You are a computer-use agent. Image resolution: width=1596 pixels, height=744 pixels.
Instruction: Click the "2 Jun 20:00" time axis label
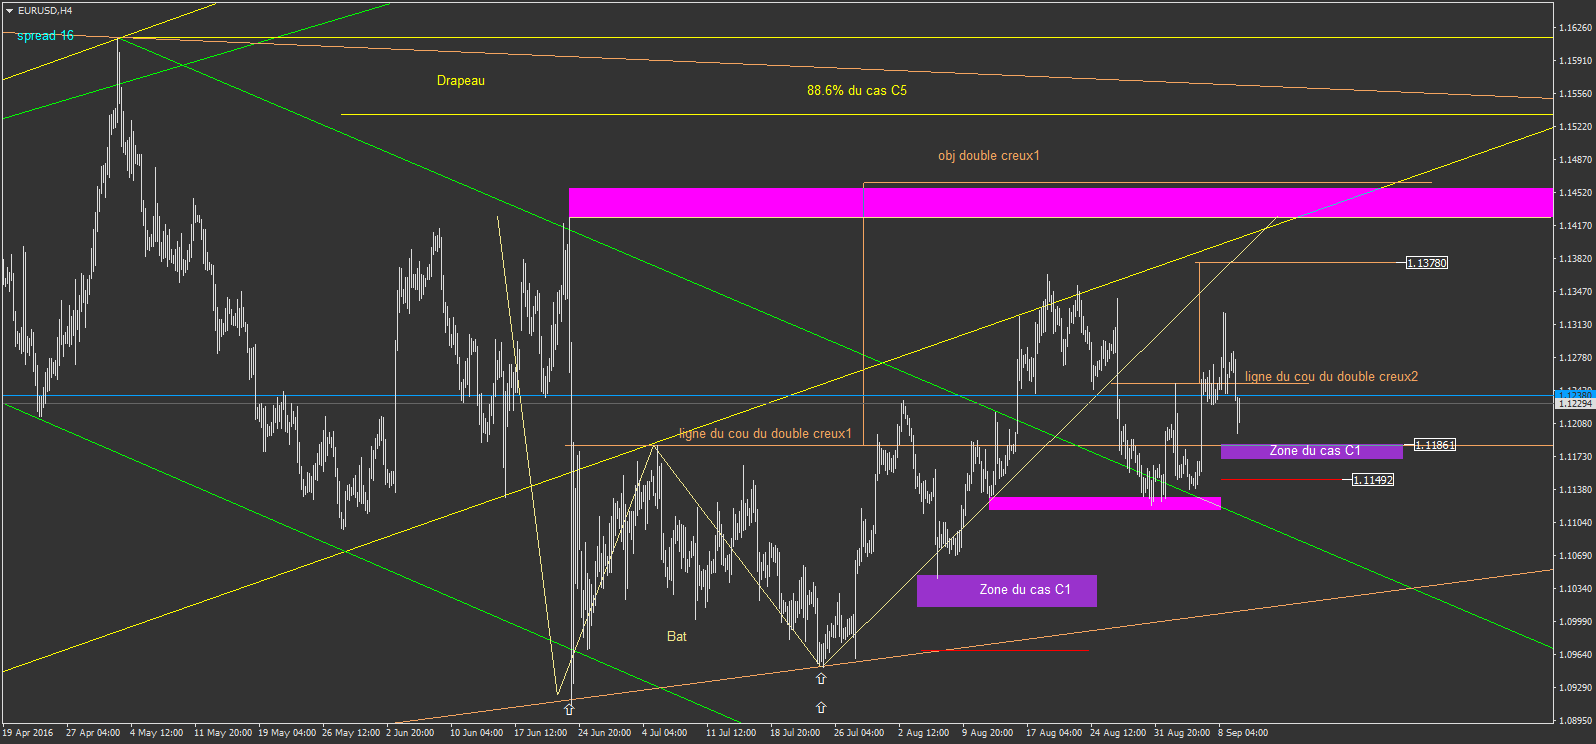pos(410,733)
